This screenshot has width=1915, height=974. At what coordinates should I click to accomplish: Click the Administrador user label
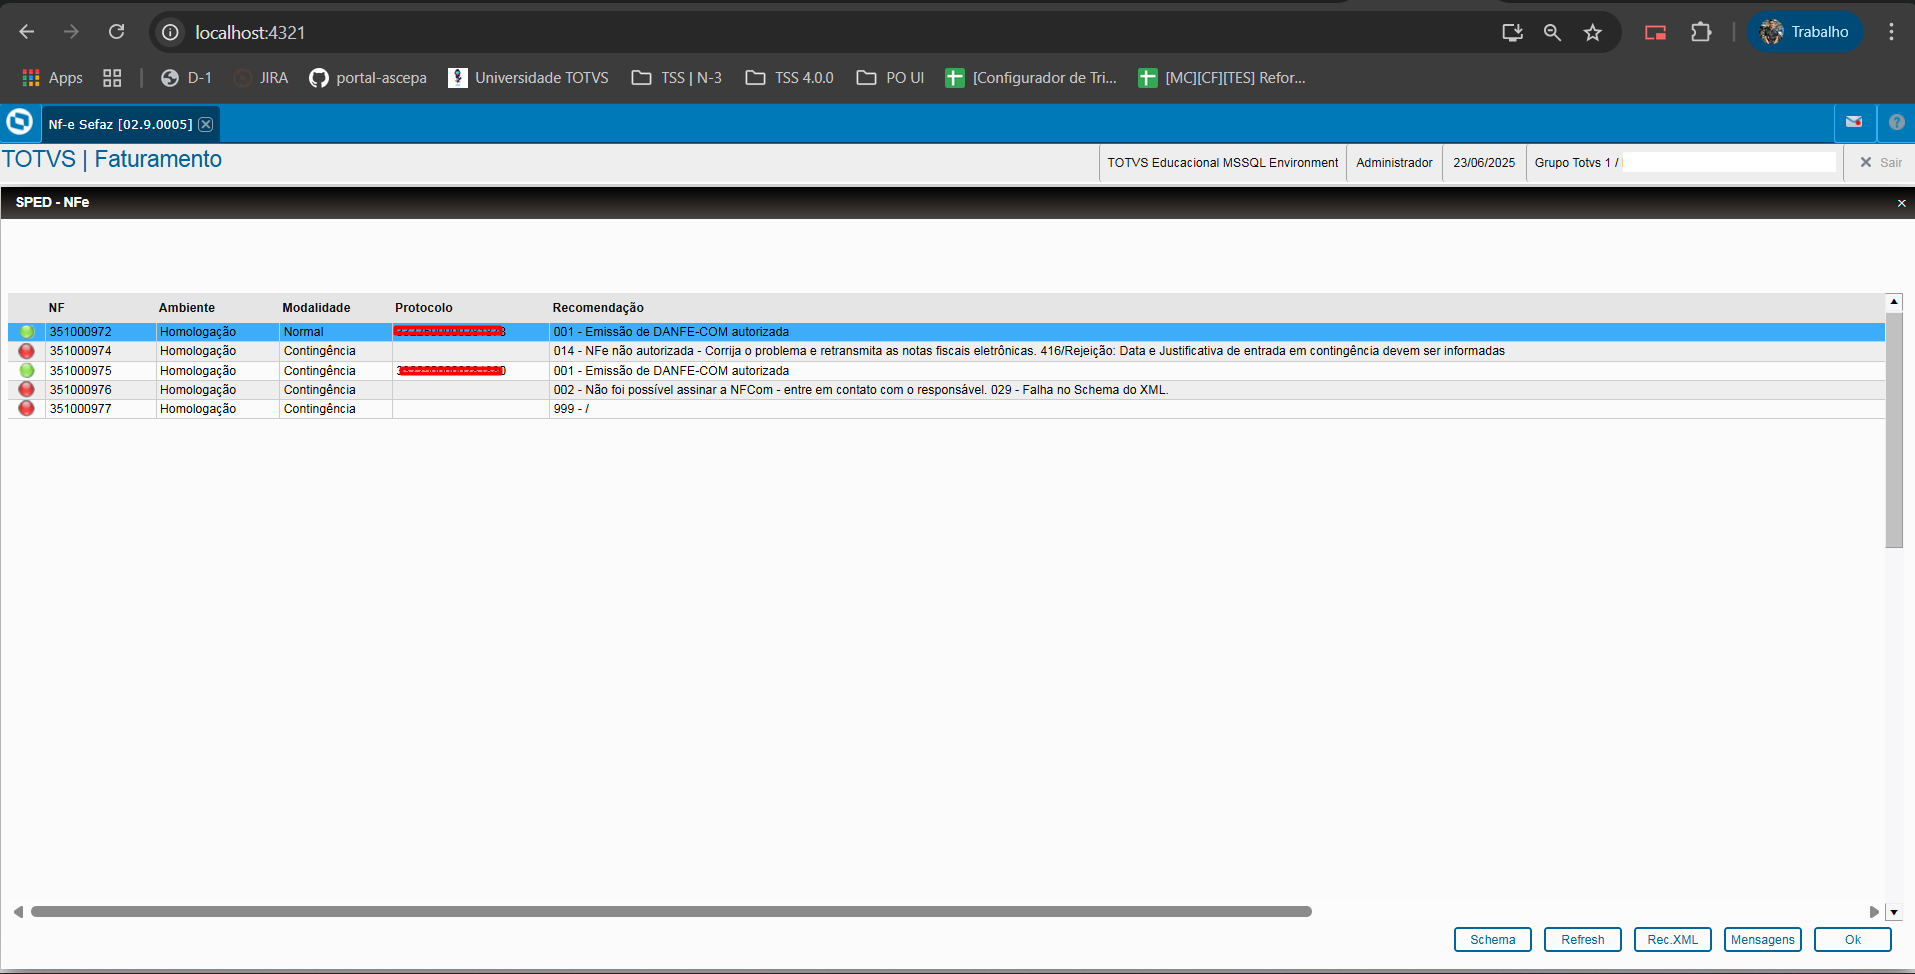coord(1394,163)
